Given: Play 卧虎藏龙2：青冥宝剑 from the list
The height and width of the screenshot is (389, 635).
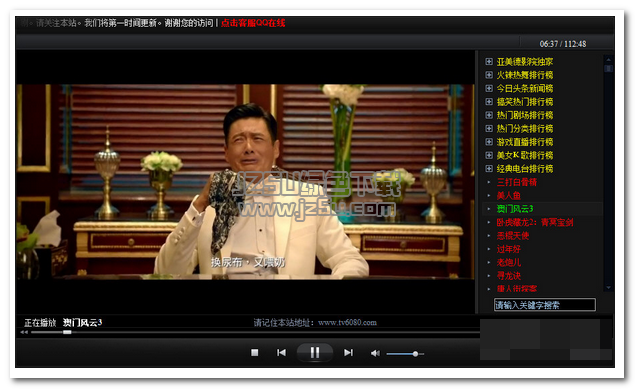Looking at the screenshot, I should pos(535,222).
